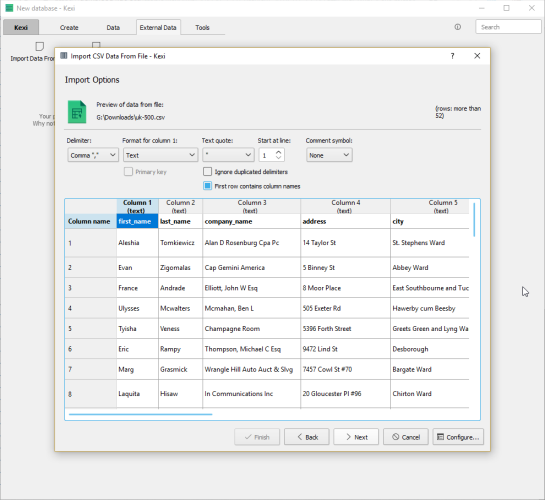Click the 505 Exeter Rd cell
Viewport: 545px width, 500px height.
click(345, 308)
